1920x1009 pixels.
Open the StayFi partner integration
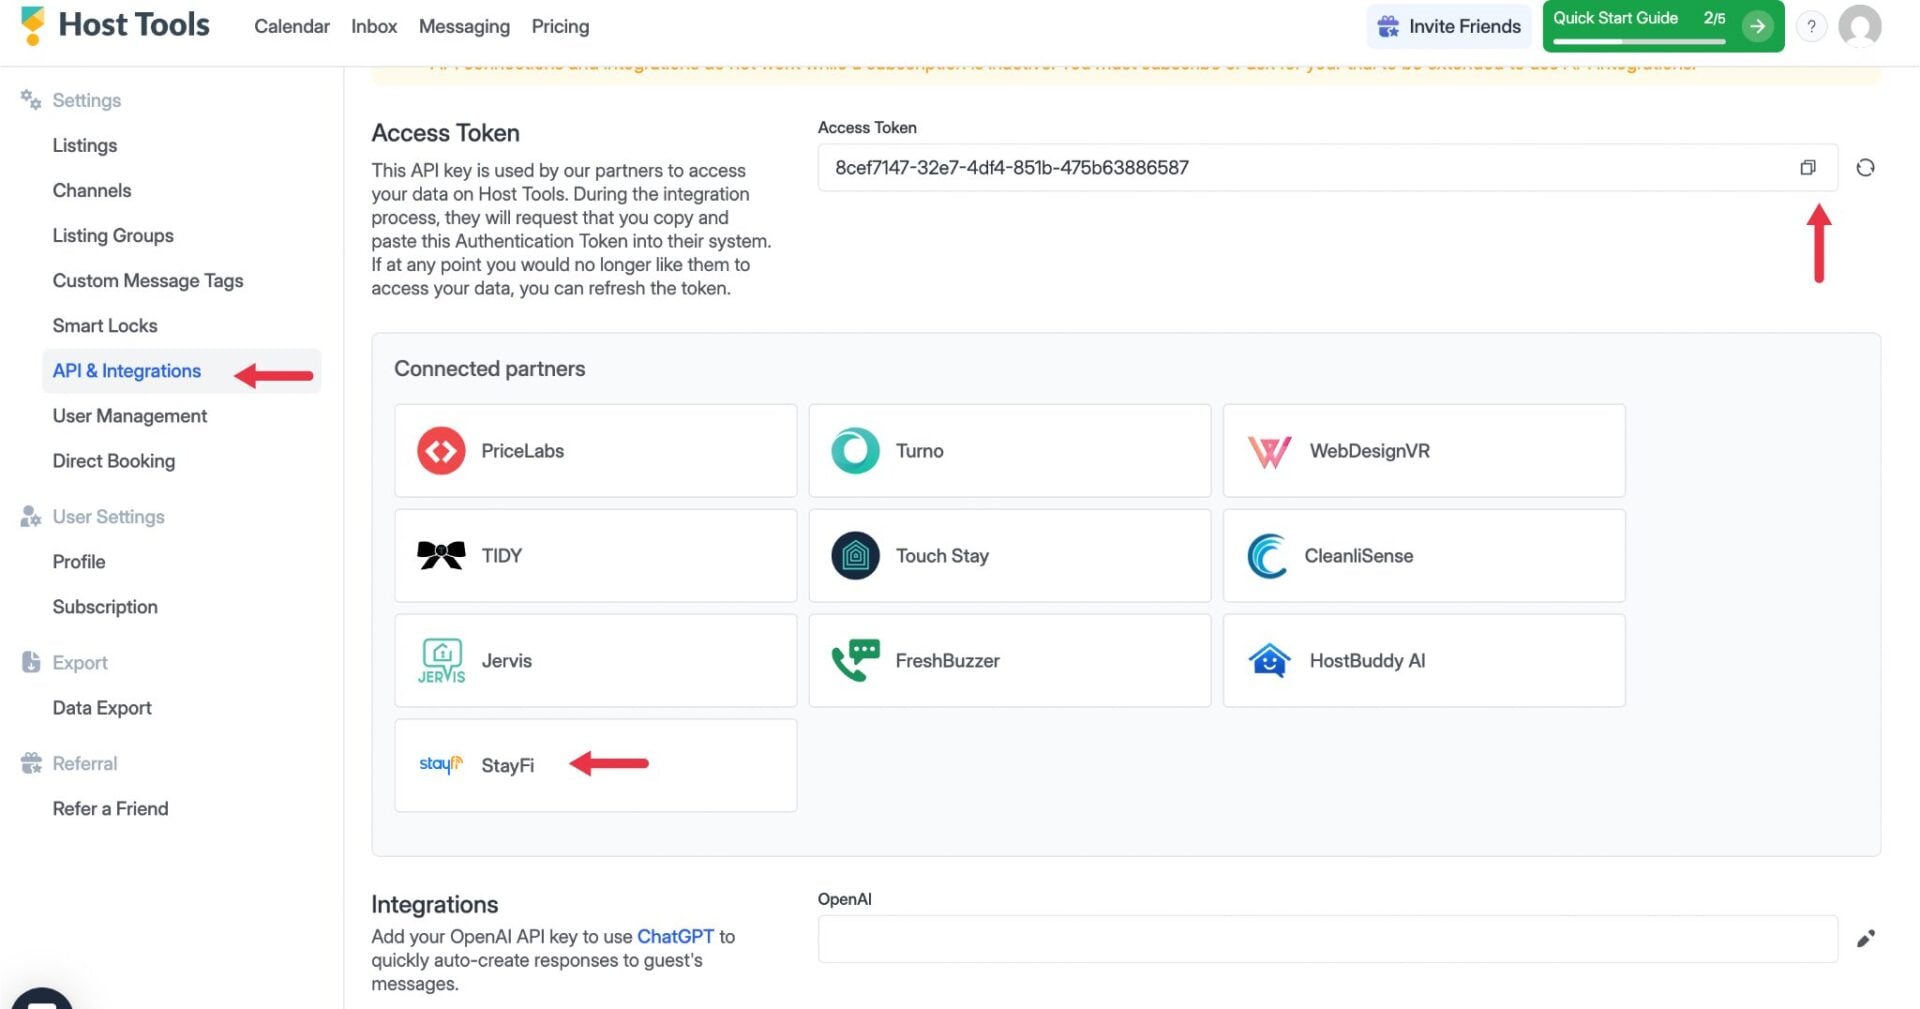(595, 765)
